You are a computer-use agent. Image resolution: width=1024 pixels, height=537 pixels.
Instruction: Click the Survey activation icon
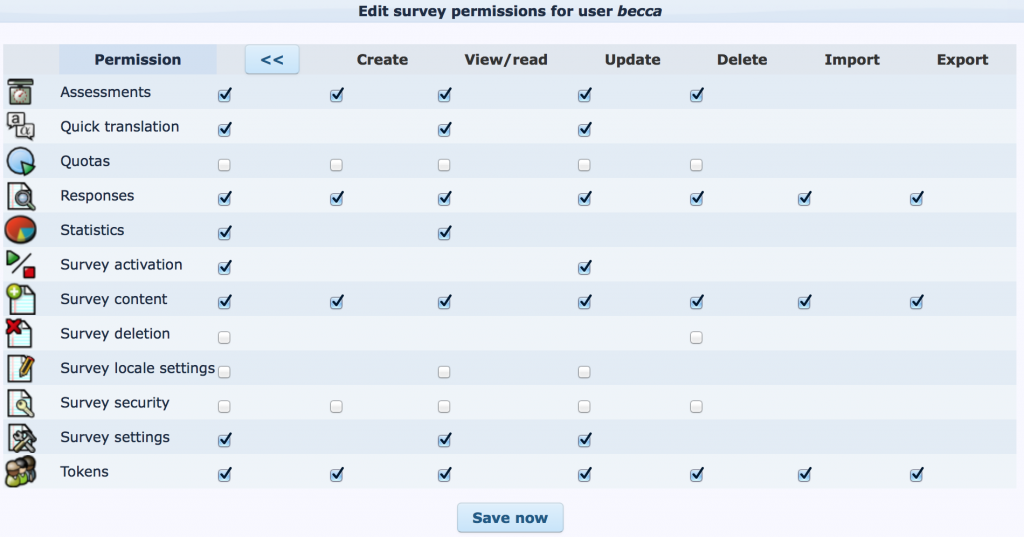coord(21,265)
